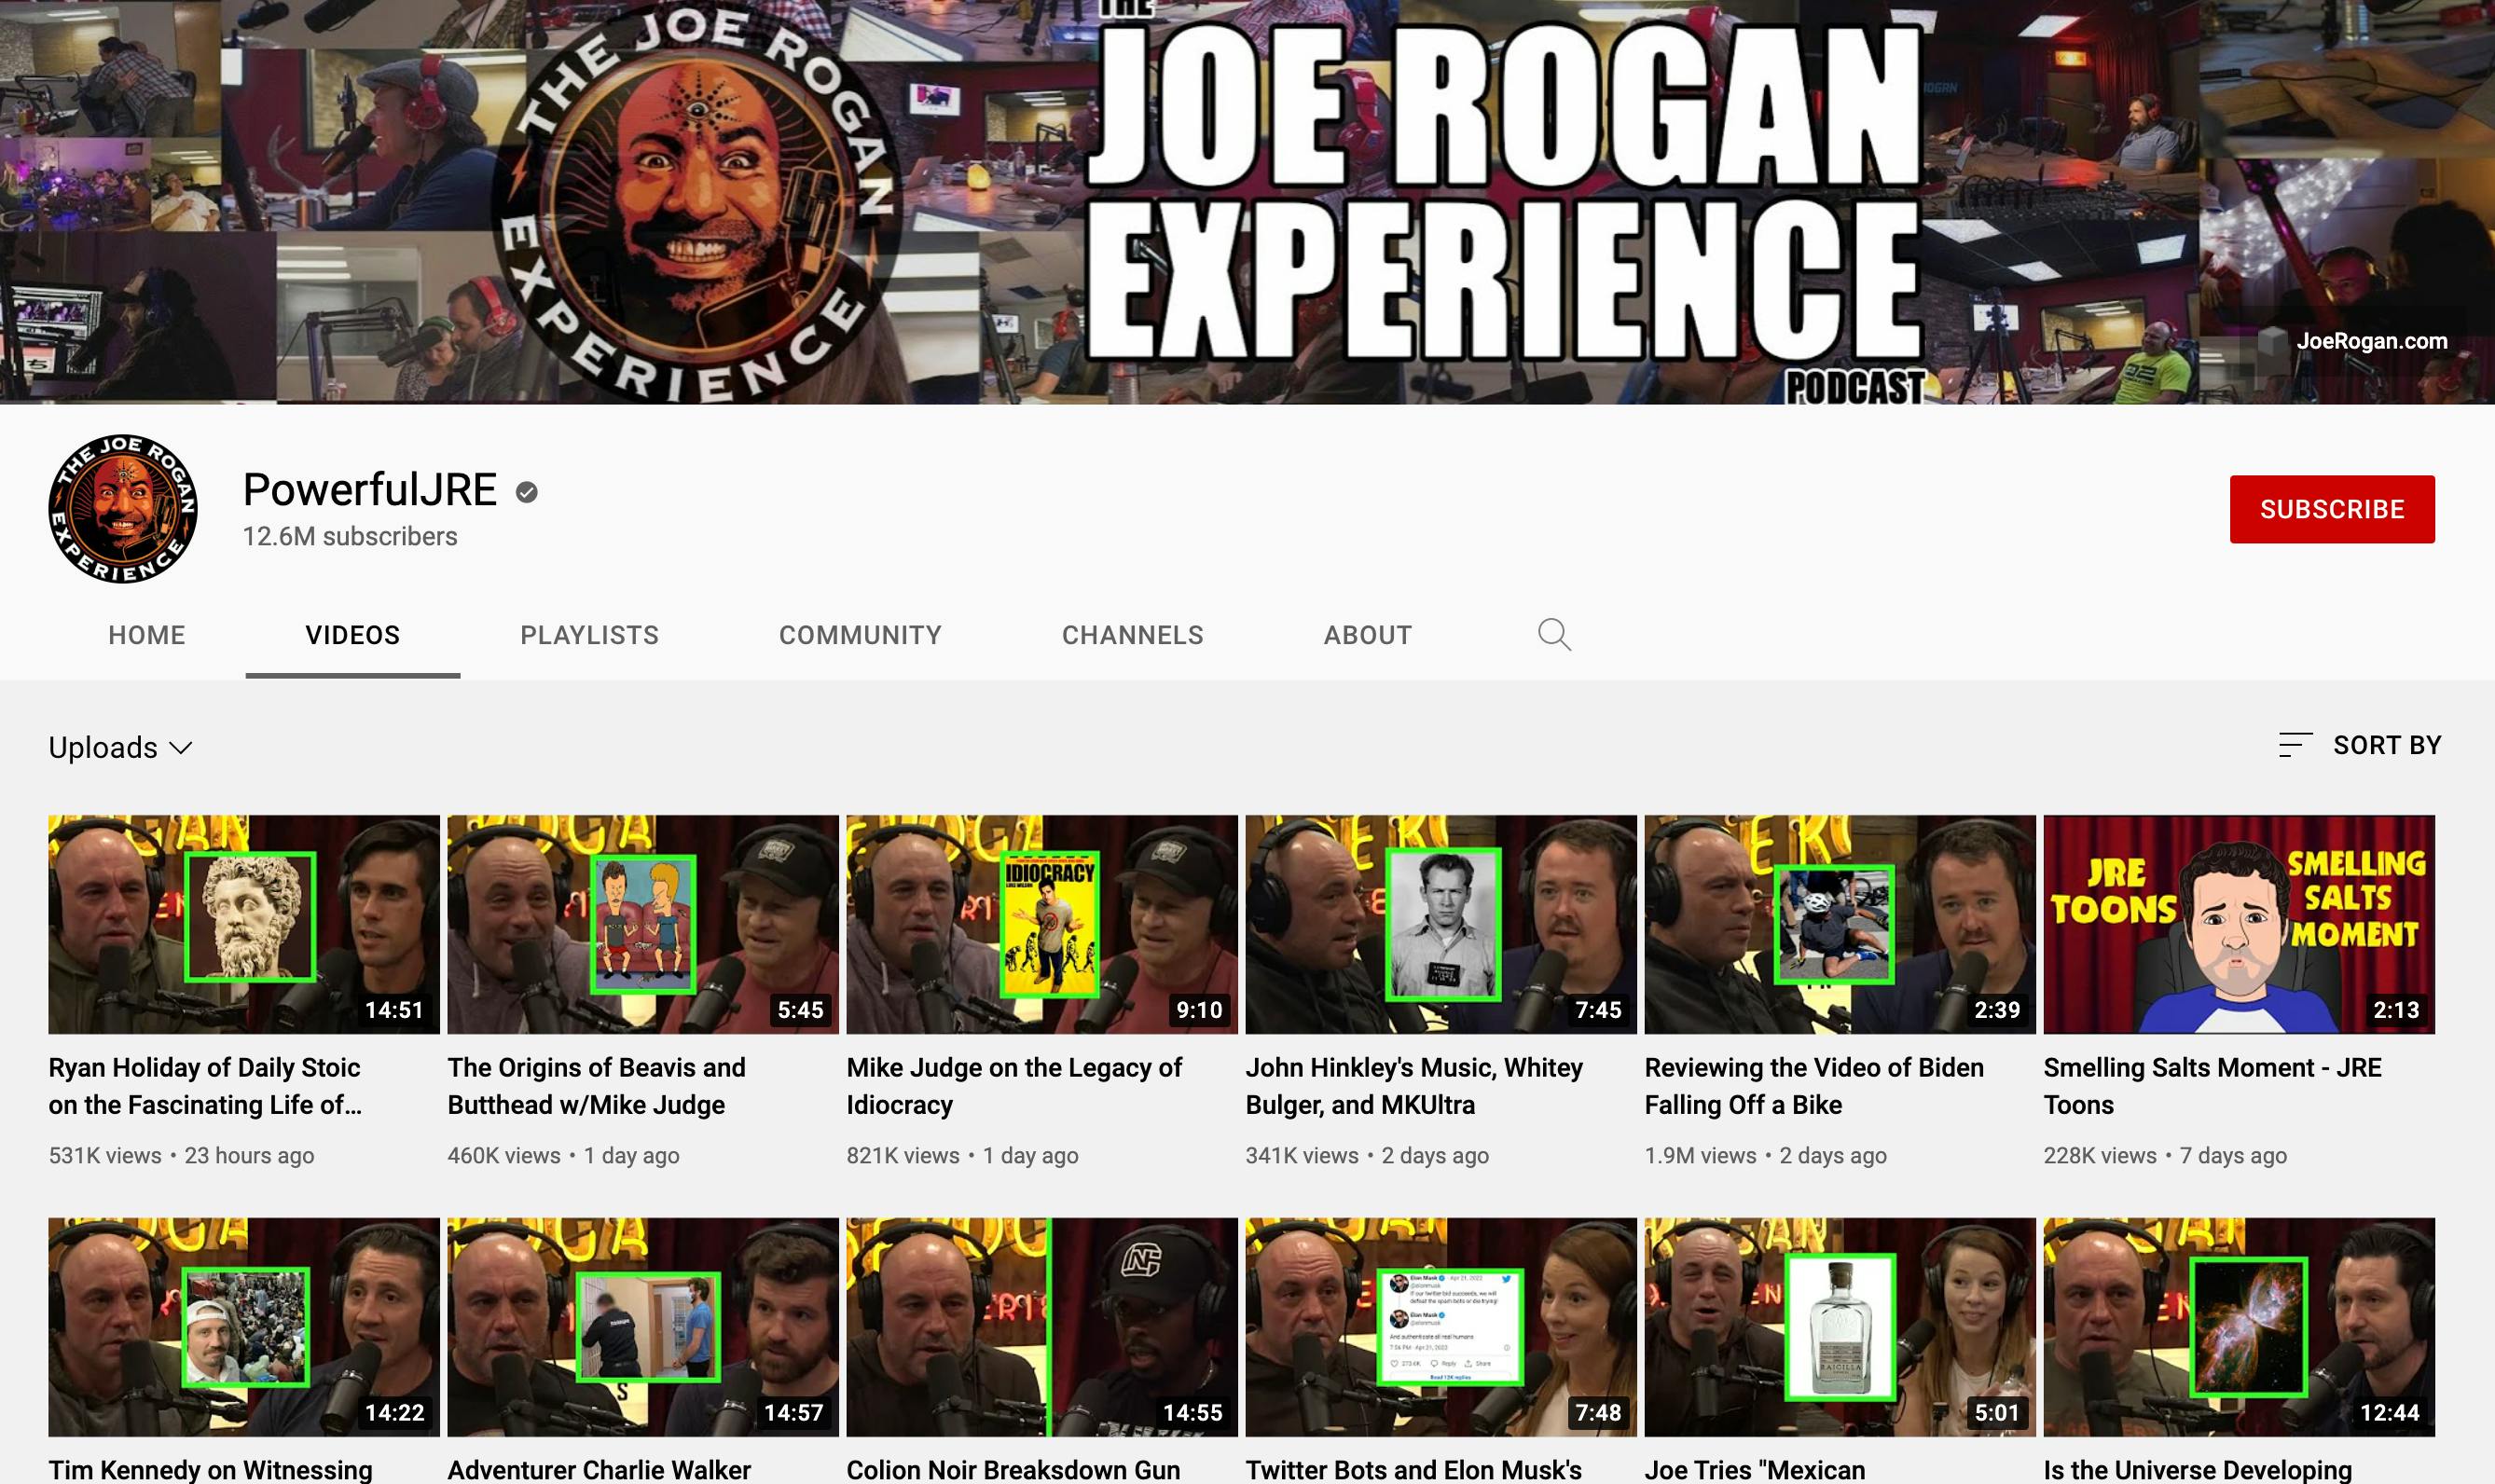The width and height of the screenshot is (2495, 1484).
Task: Click the SORT BY filter icon
Action: (x=2294, y=744)
